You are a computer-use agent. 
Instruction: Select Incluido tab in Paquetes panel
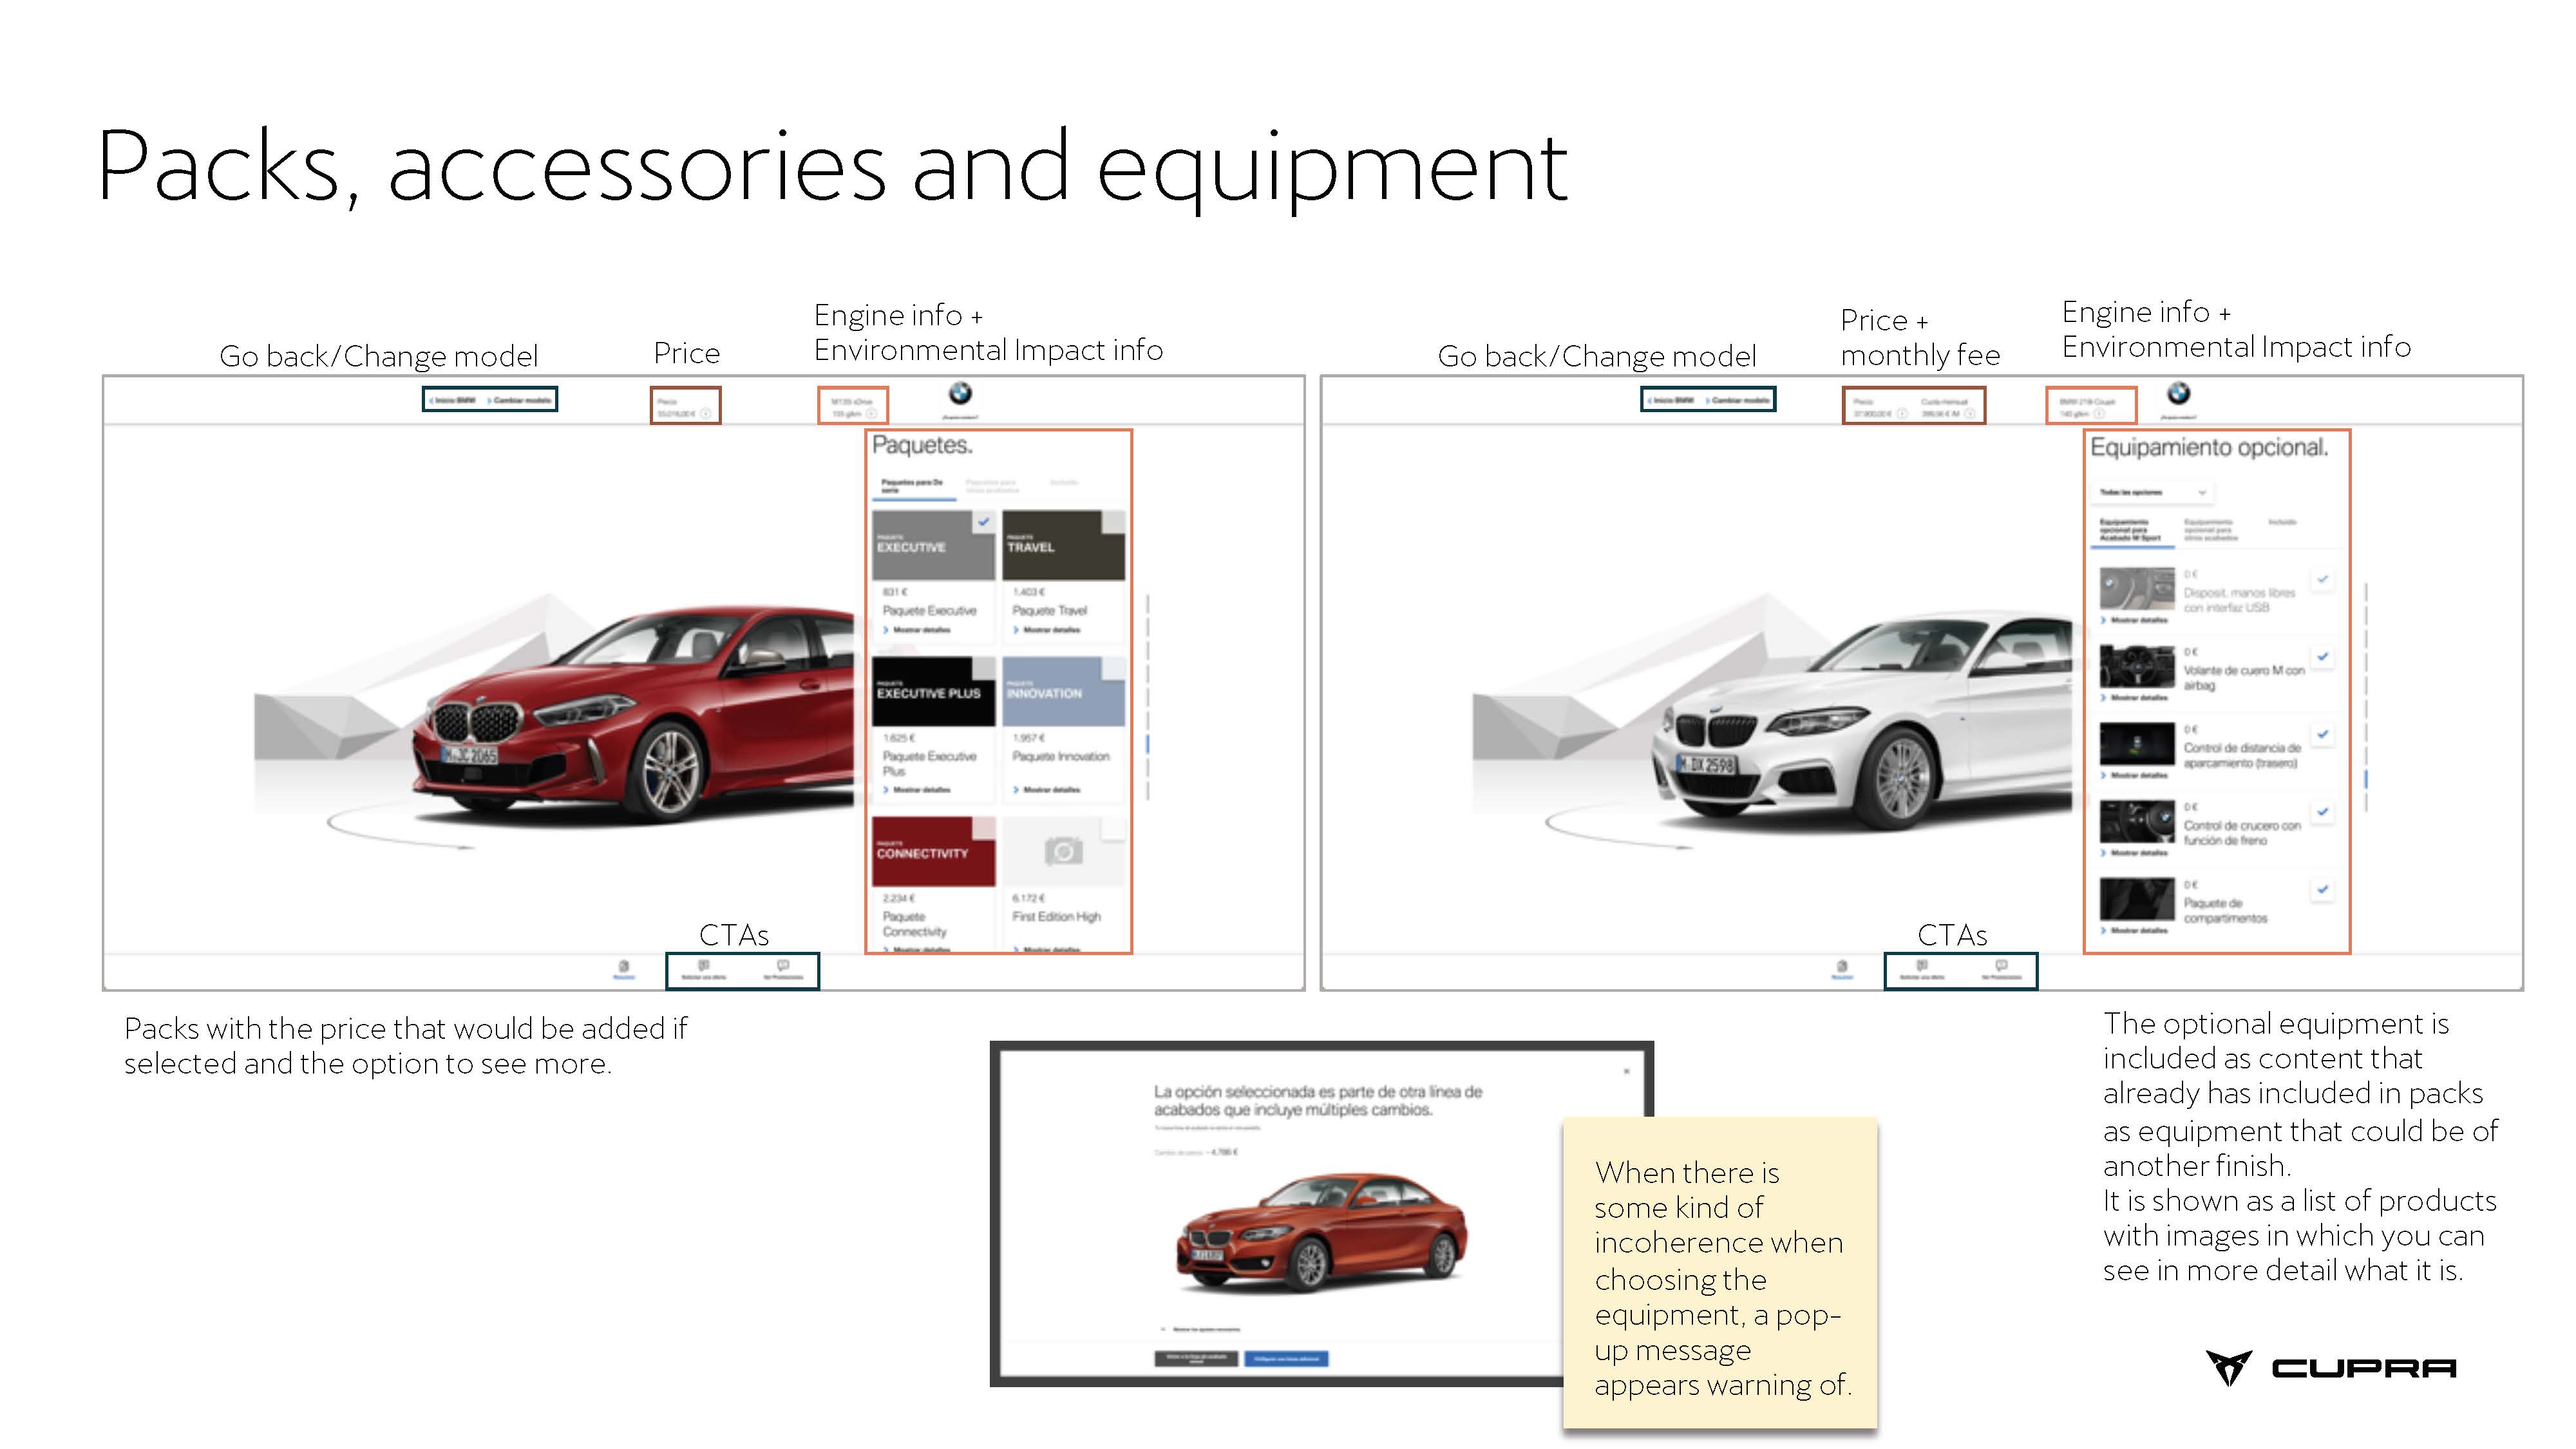point(1064,482)
